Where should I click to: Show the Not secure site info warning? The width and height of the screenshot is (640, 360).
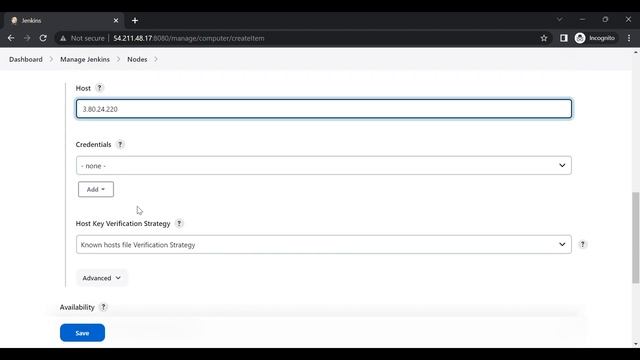click(x=82, y=38)
